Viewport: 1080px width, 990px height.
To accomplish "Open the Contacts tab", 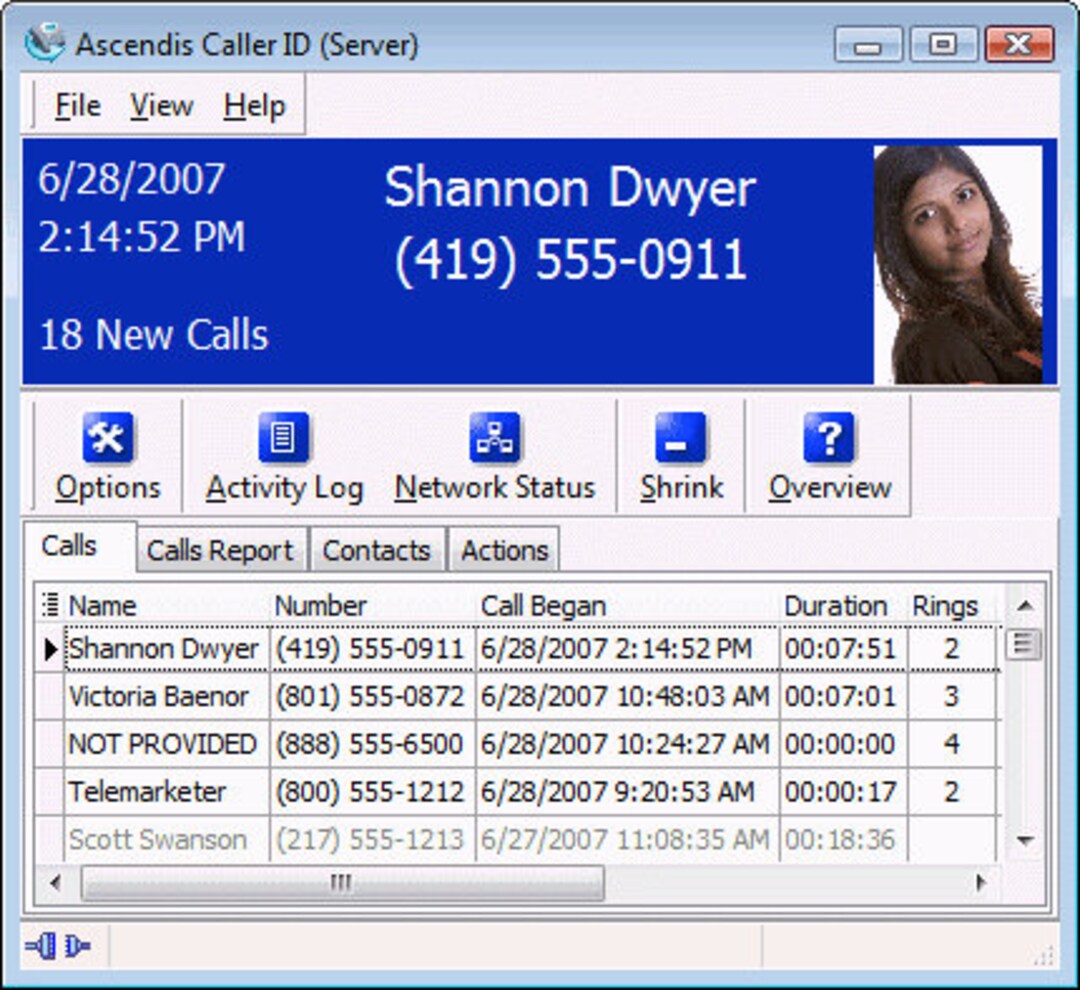I will (378, 549).
